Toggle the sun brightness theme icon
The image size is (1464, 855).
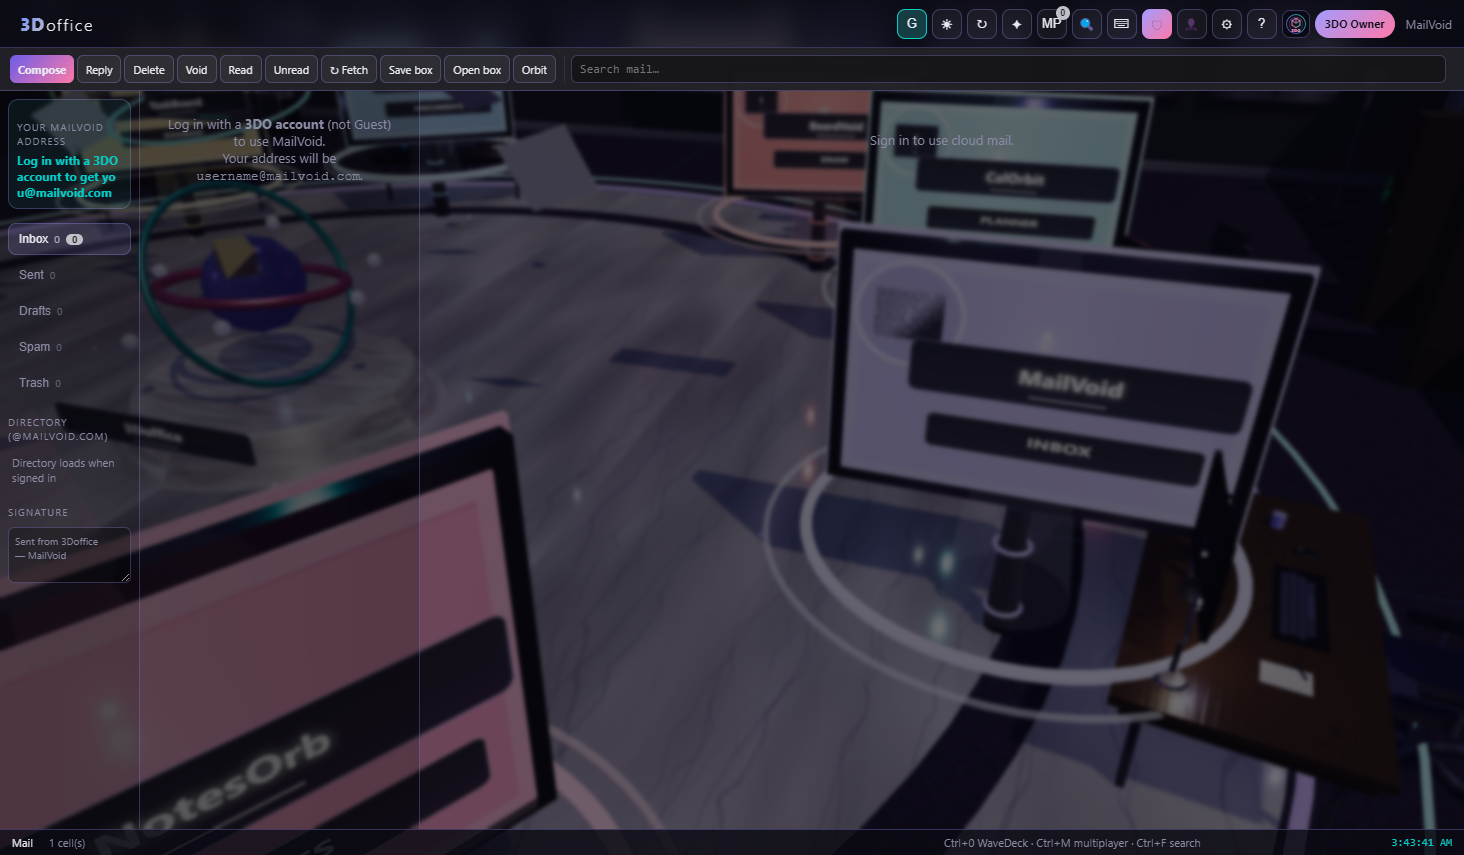click(x=947, y=24)
